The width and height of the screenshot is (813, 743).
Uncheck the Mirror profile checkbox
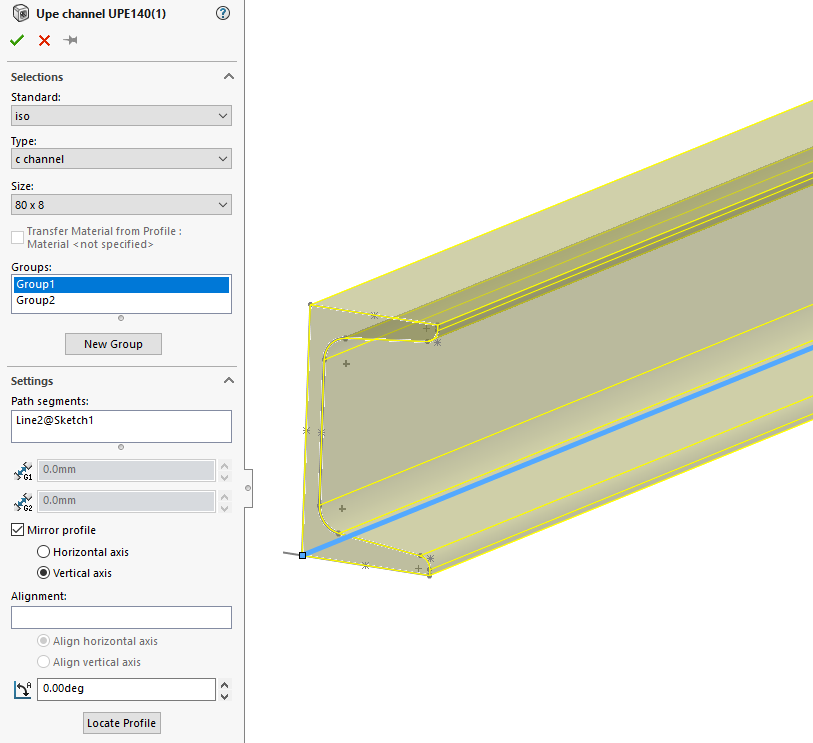click(x=18, y=530)
